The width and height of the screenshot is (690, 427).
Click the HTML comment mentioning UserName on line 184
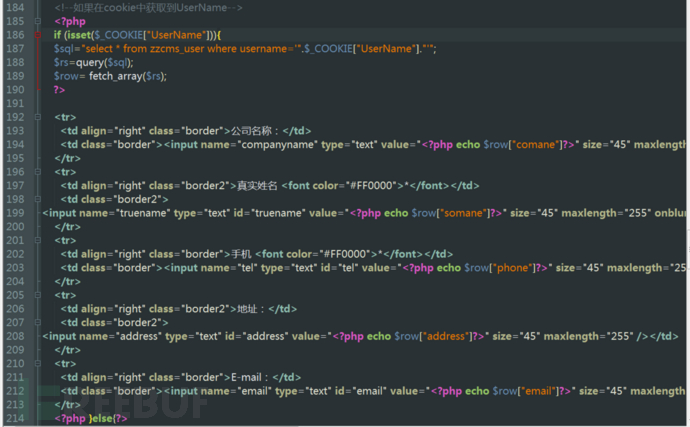coord(148,7)
